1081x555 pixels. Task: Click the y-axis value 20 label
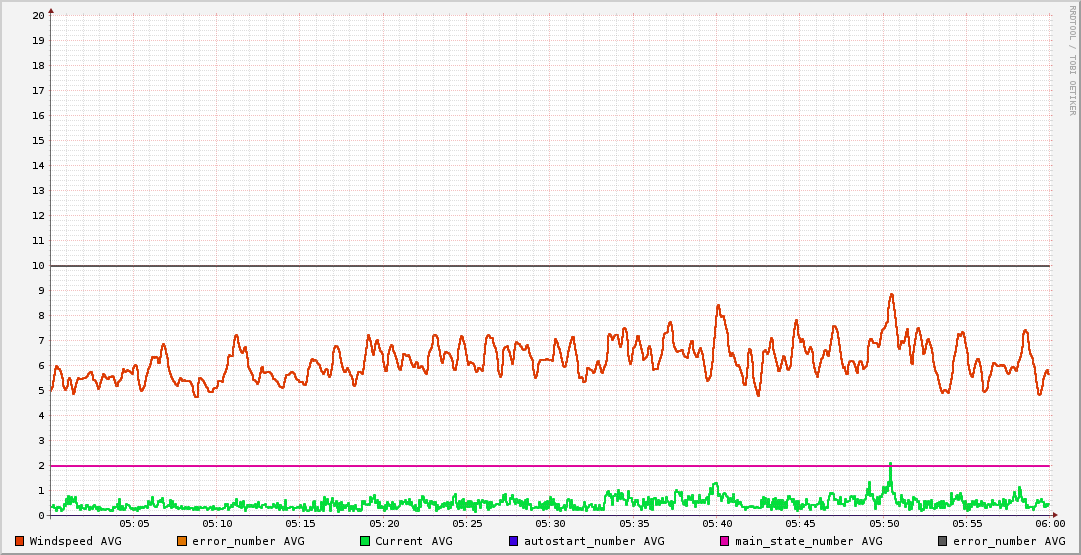tap(38, 16)
